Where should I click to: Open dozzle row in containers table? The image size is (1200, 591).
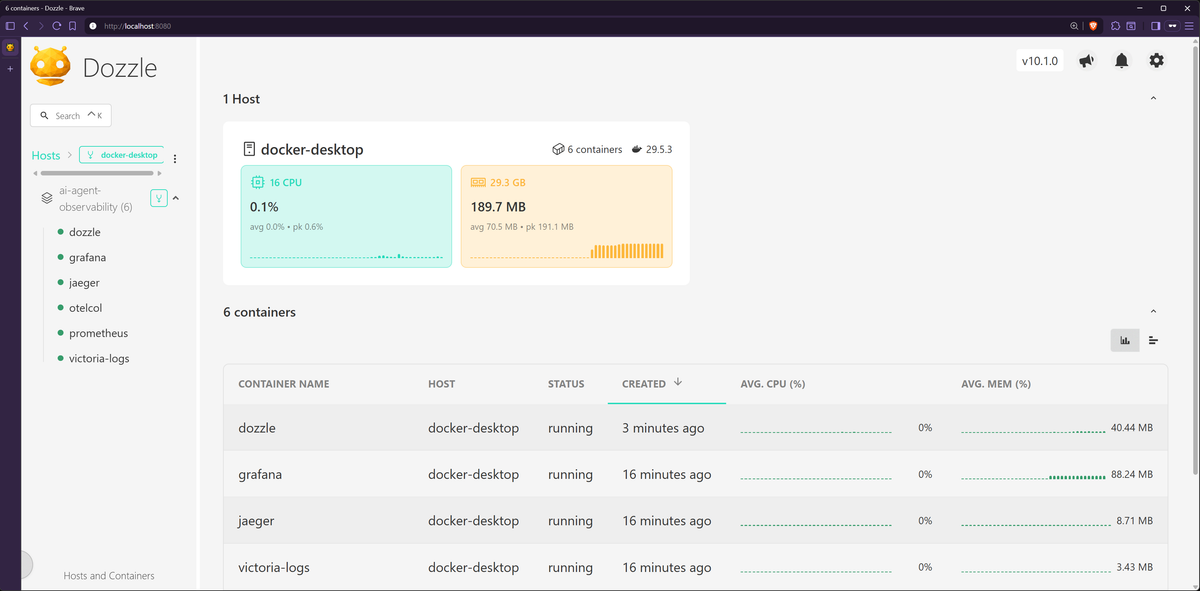[695, 428]
